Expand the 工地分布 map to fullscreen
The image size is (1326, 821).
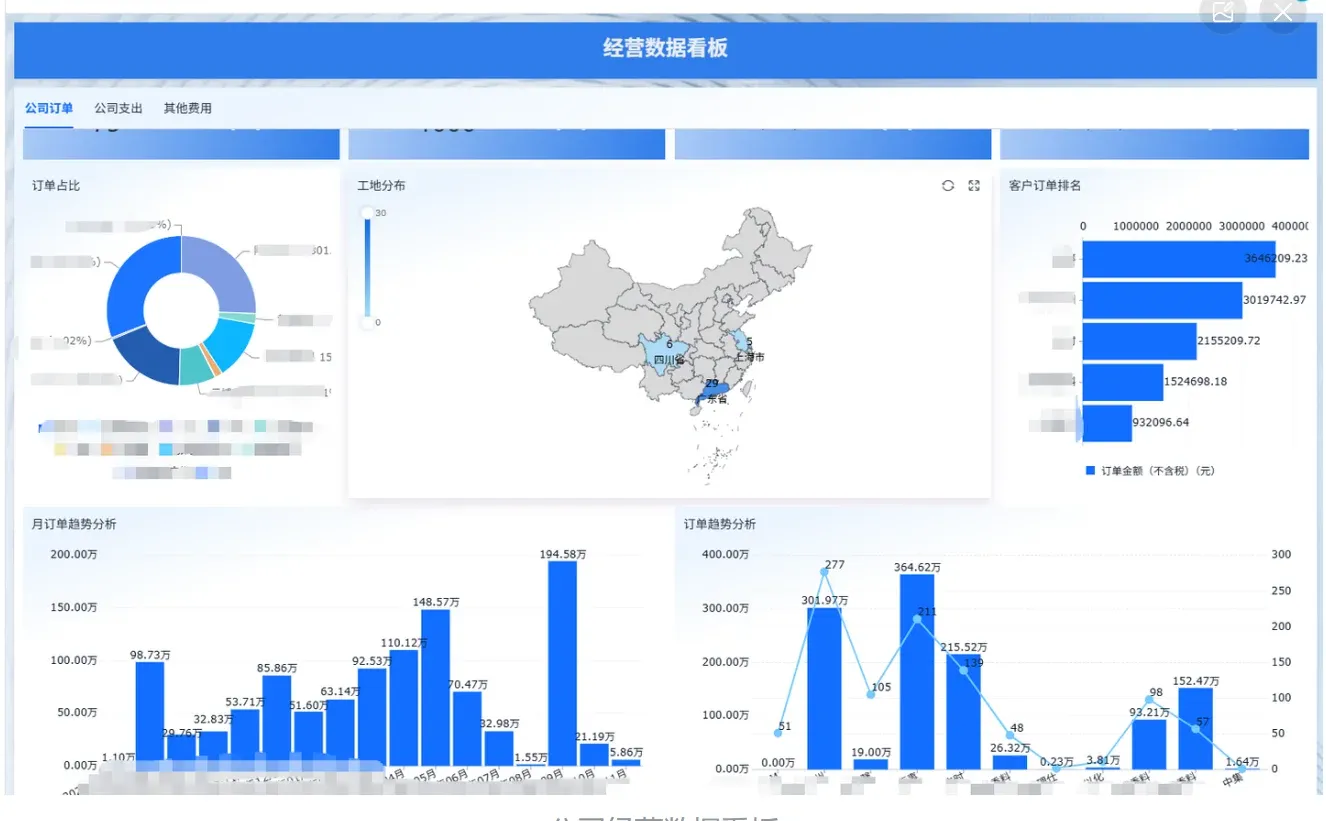point(974,186)
